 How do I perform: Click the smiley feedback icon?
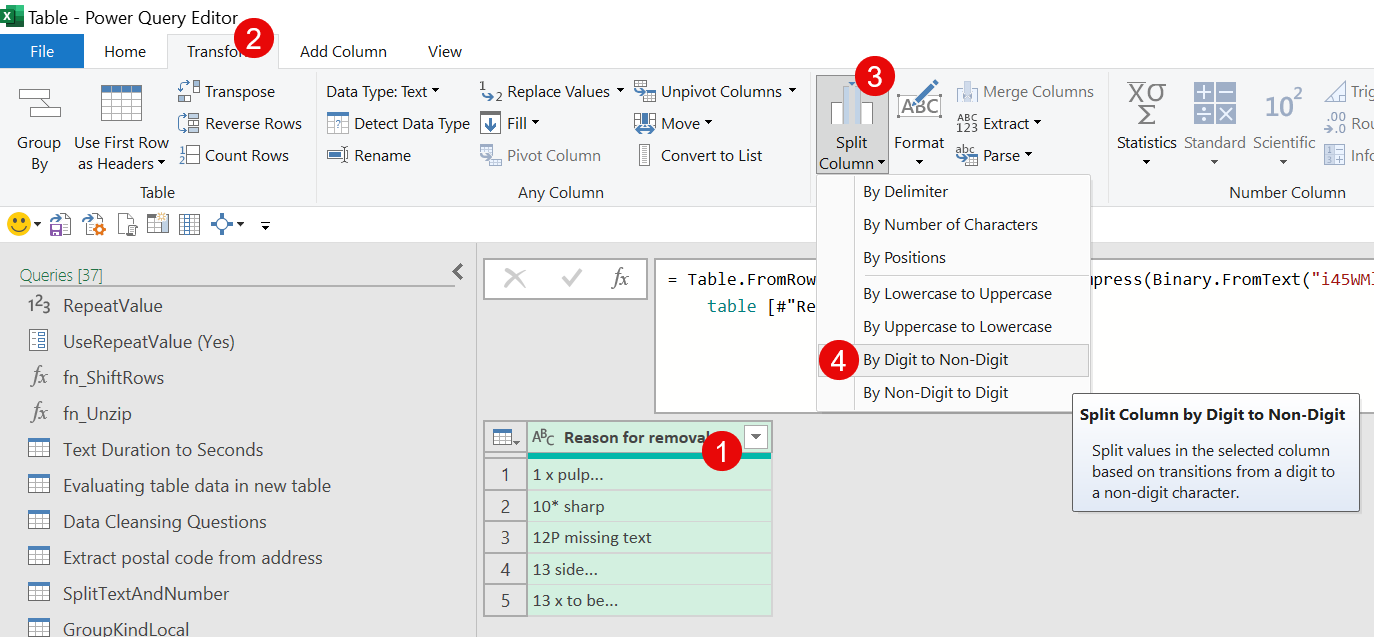click(18, 224)
